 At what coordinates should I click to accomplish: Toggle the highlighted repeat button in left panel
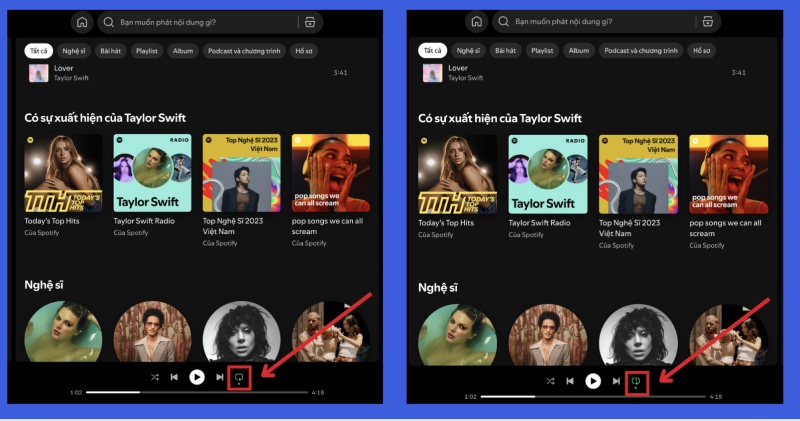tap(240, 378)
